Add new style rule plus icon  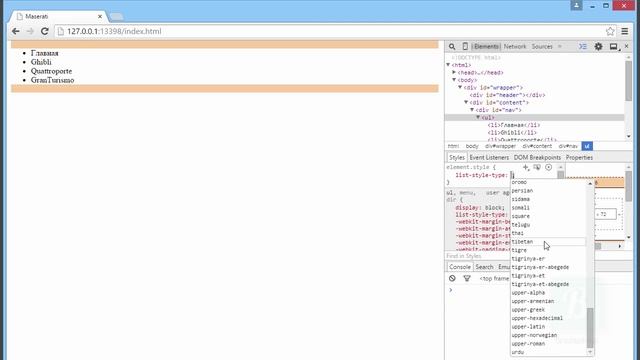526,167
